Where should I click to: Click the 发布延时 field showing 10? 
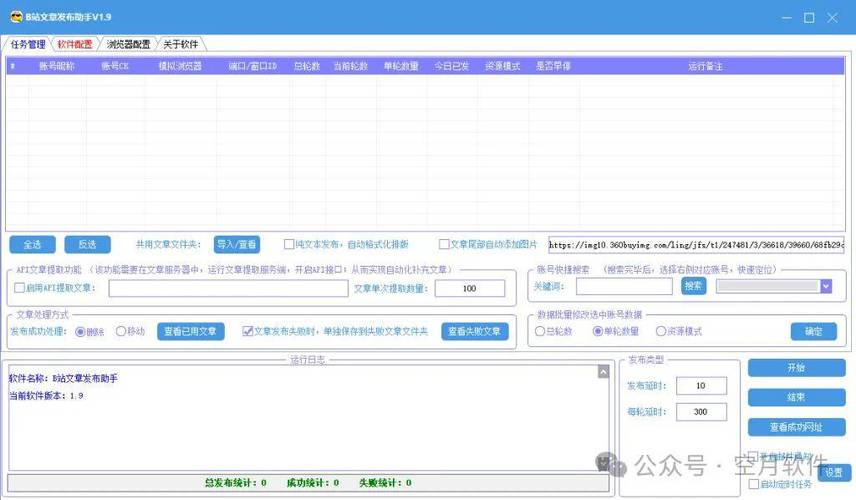coord(701,386)
